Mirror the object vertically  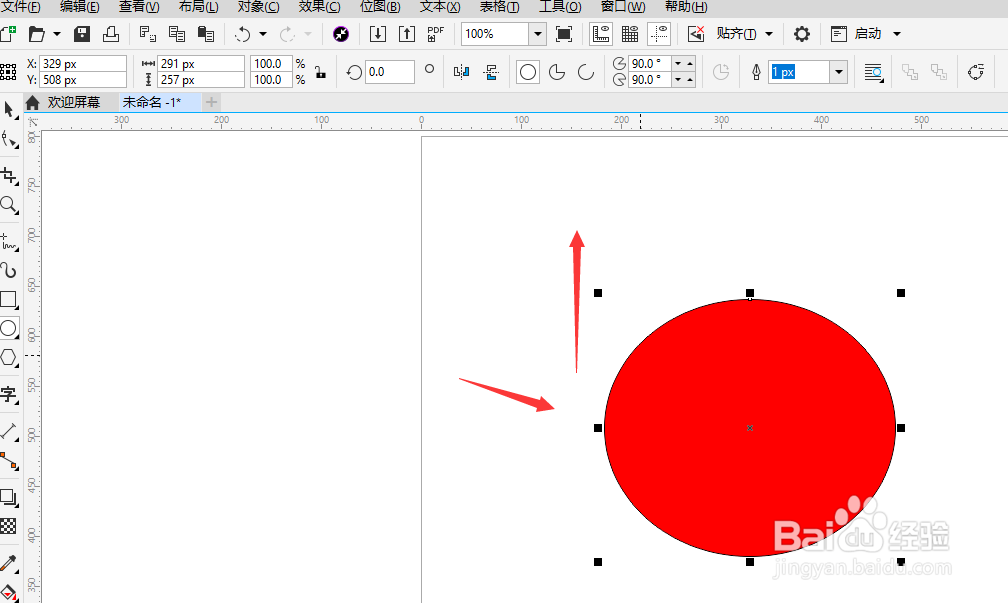tap(491, 72)
